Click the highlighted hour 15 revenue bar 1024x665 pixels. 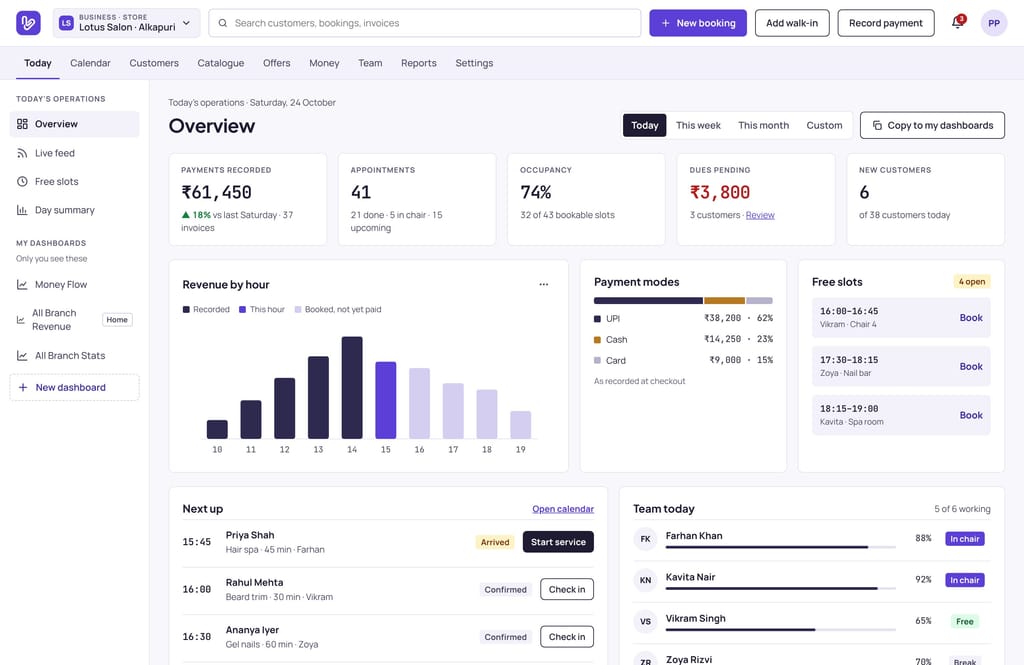tap(385, 400)
